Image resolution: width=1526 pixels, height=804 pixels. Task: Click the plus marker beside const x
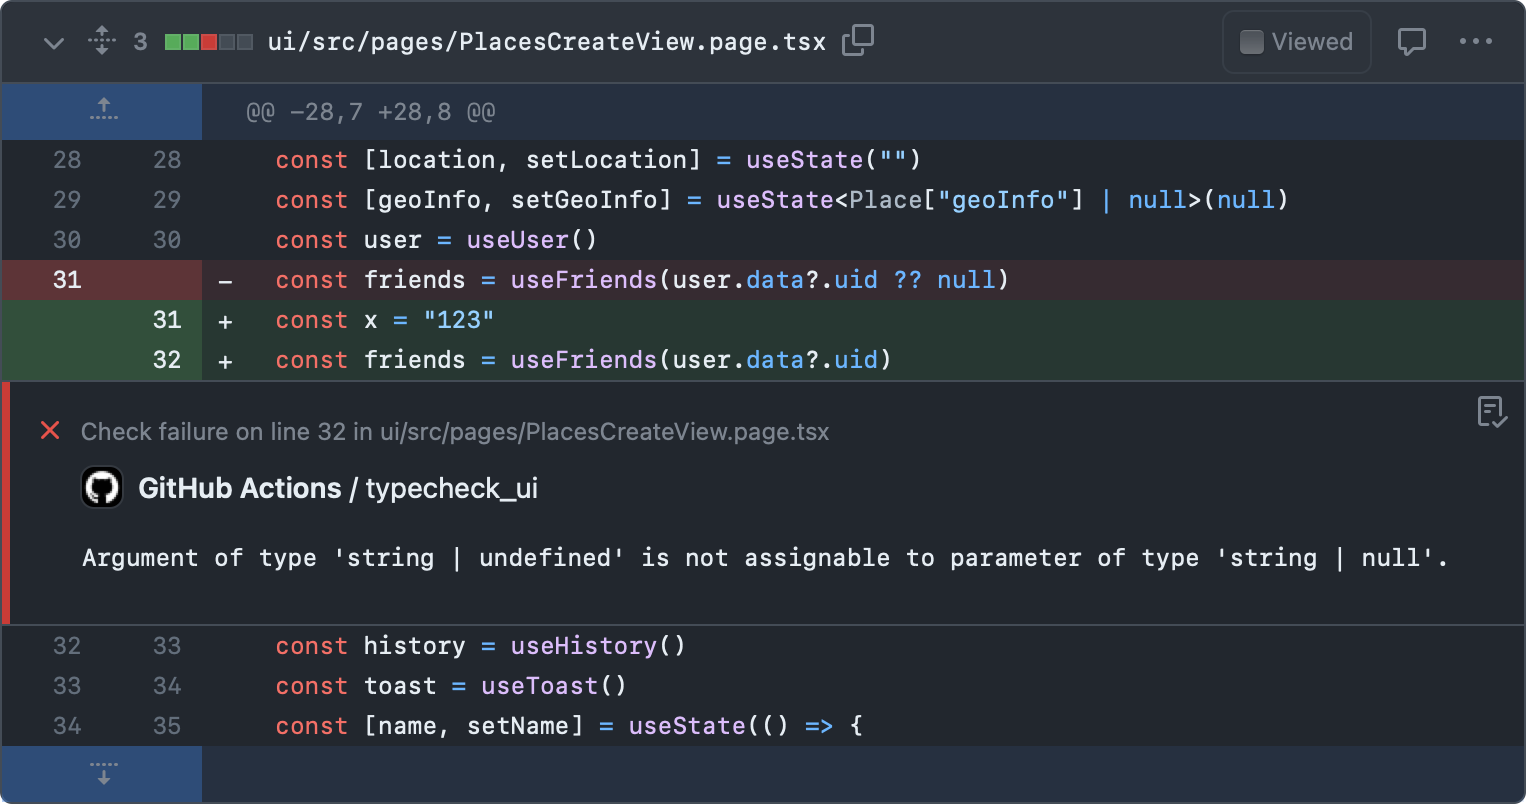coord(225,321)
